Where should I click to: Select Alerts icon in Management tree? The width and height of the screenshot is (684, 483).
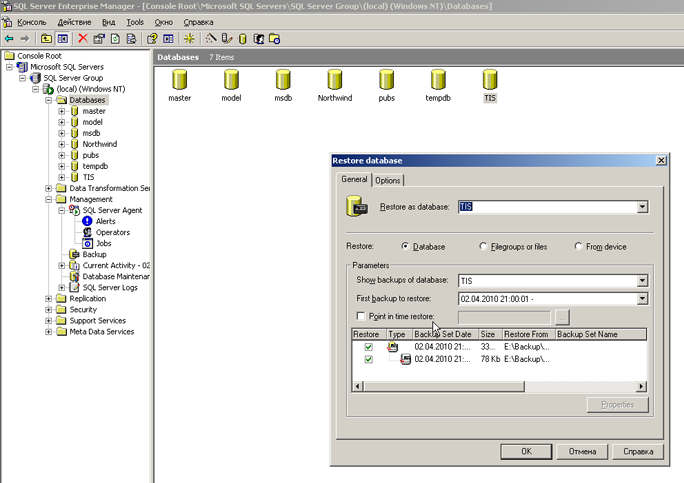click(88, 221)
